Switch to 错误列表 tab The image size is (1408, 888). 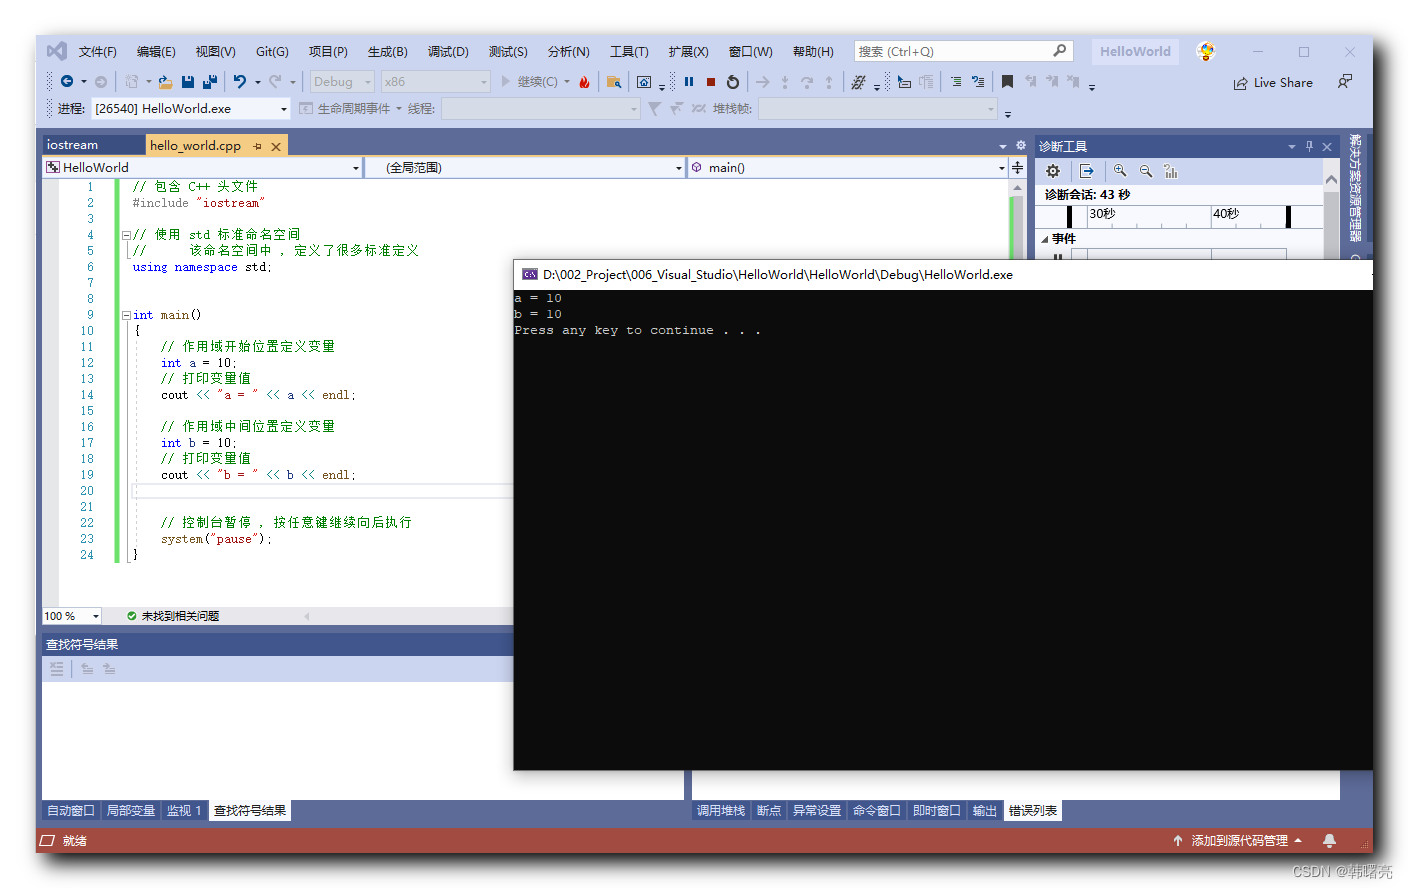click(1033, 811)
